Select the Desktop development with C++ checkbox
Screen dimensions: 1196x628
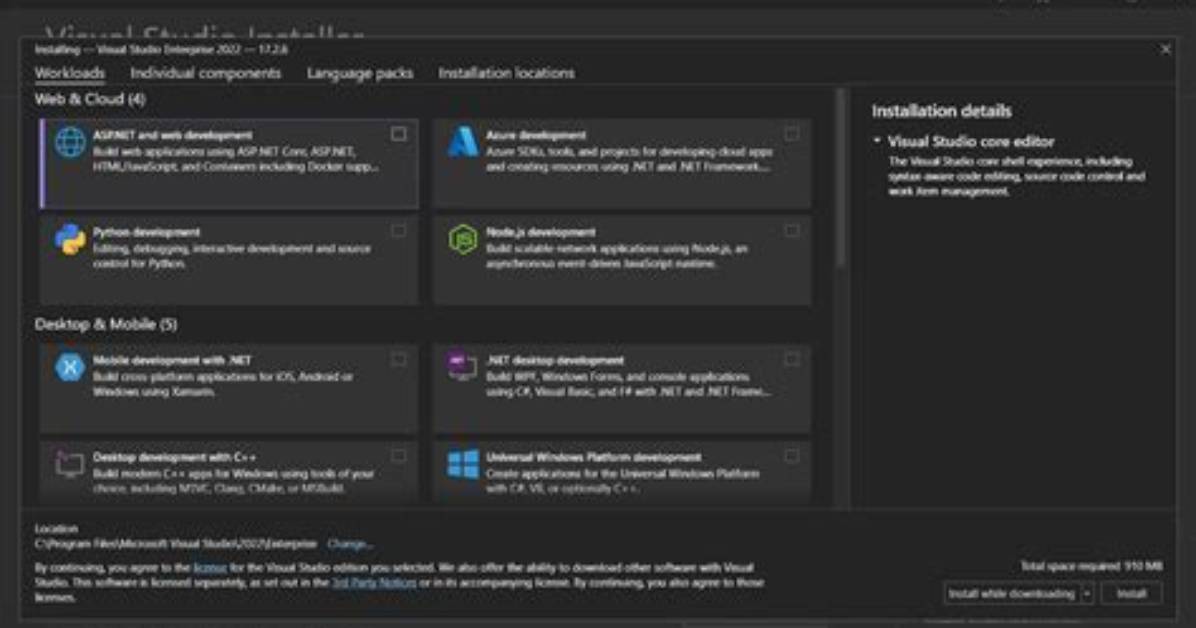398,456
